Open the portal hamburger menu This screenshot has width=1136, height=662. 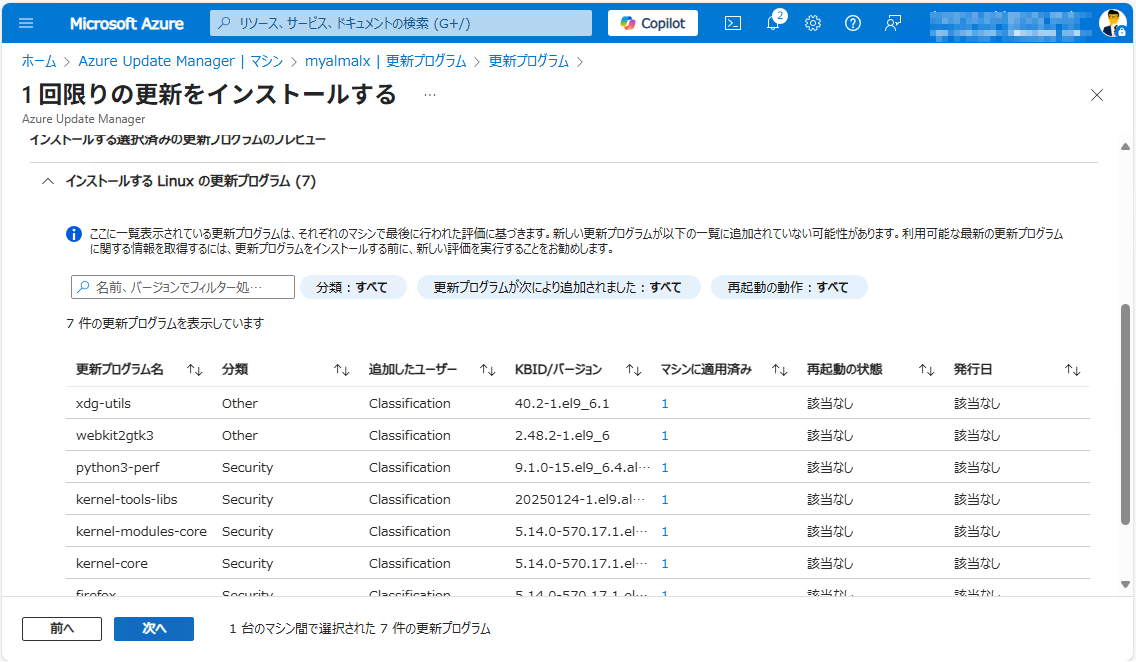(x=26, y=22)
